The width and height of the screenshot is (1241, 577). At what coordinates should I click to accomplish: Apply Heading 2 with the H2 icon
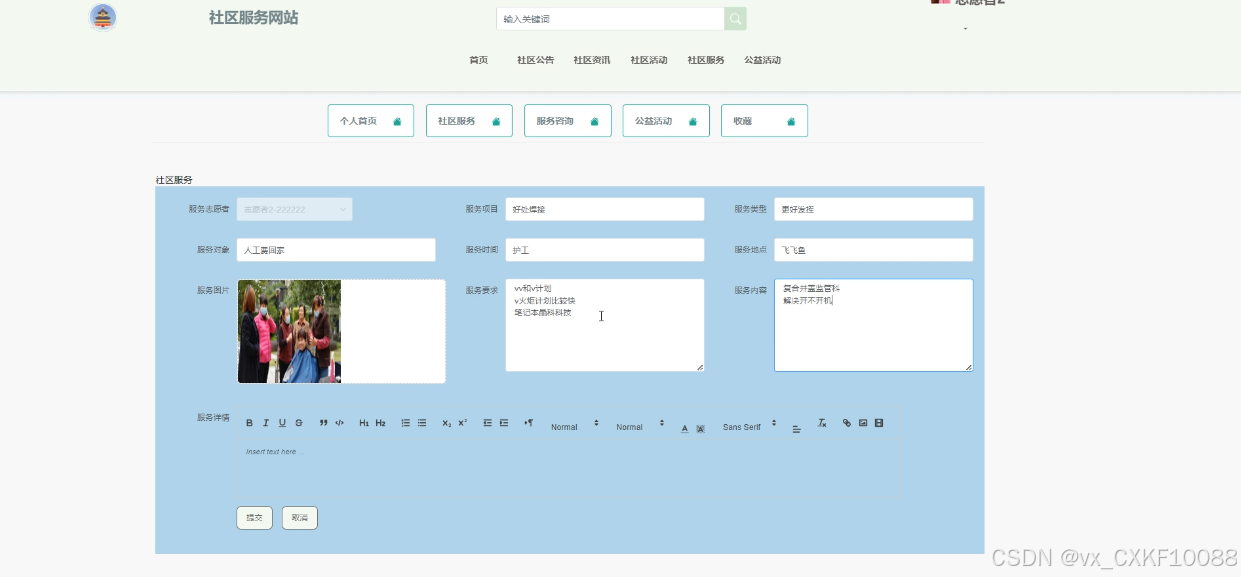(381, 423)
